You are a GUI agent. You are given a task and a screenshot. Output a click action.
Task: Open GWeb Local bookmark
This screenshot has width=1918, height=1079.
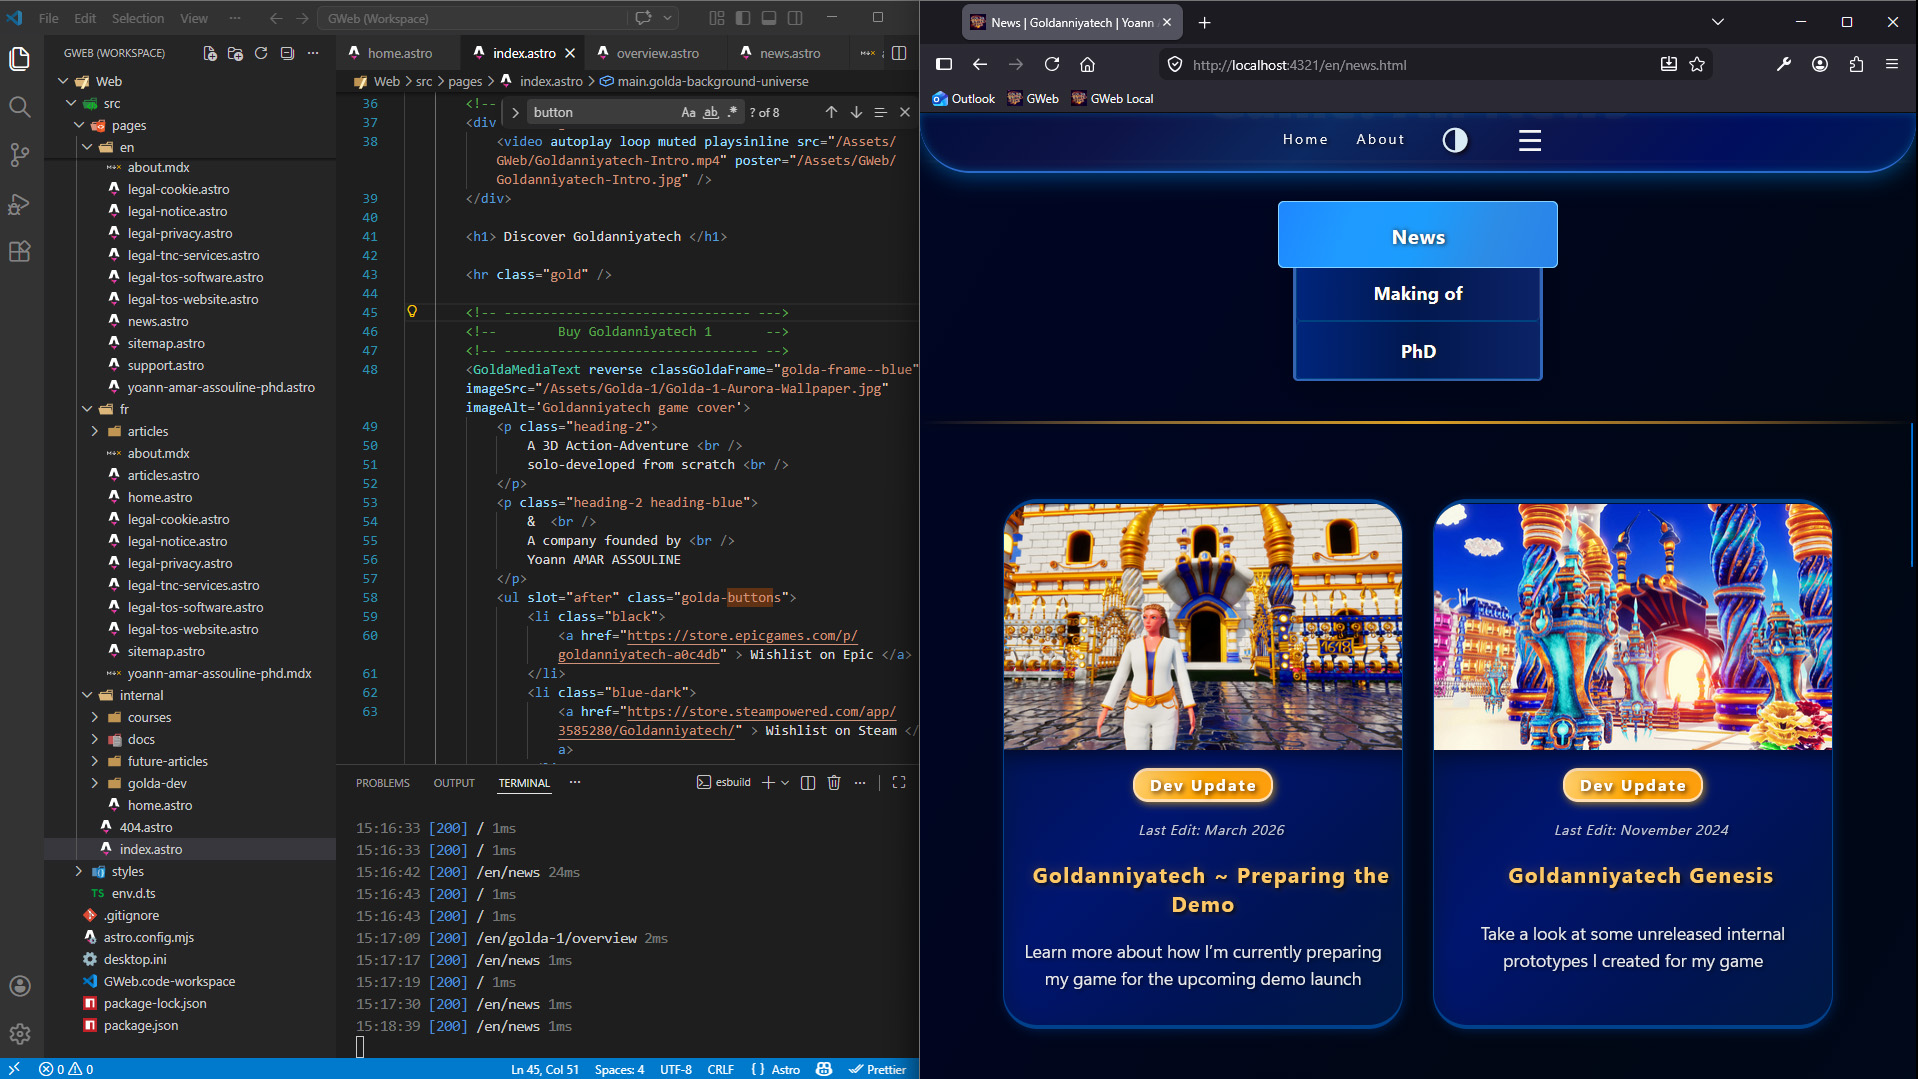coord(1112,98)
